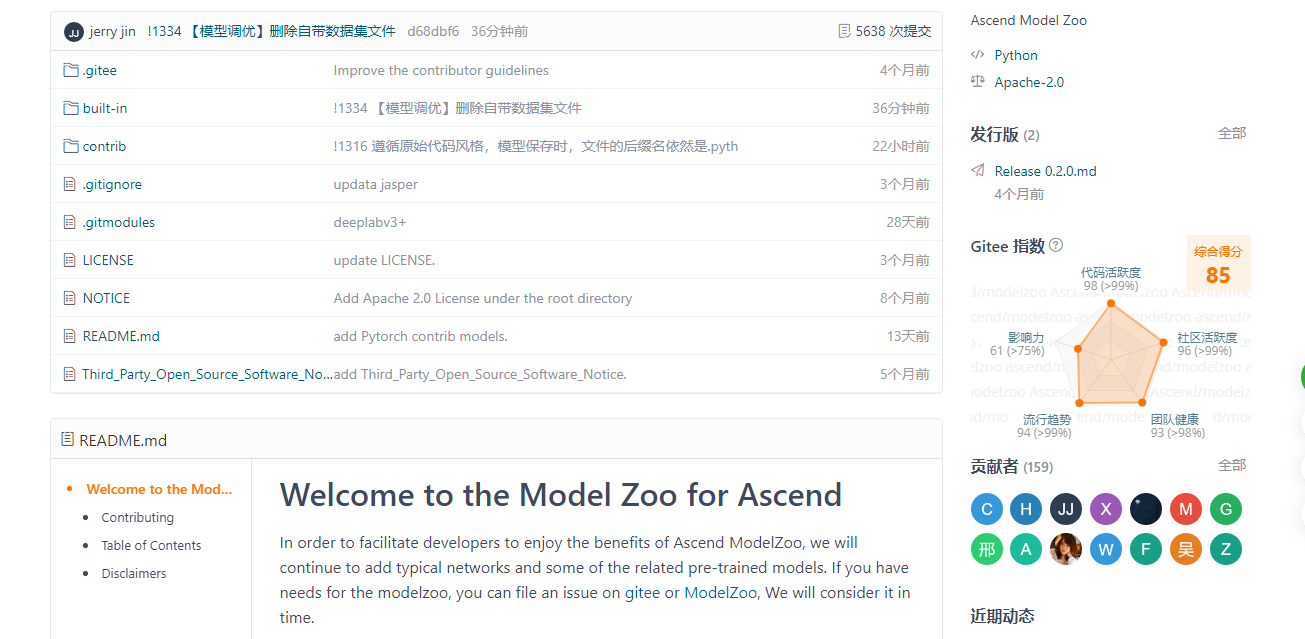Open README.md in the file list

click(121, 336)
